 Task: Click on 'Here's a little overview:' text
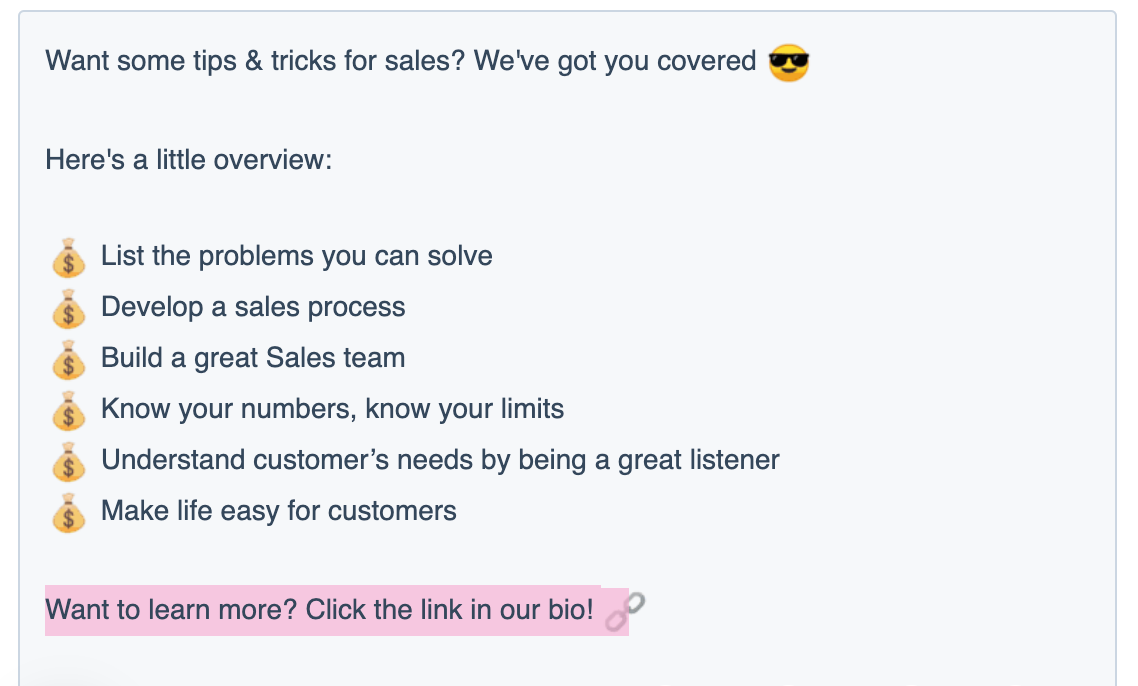tap(189, 160)
